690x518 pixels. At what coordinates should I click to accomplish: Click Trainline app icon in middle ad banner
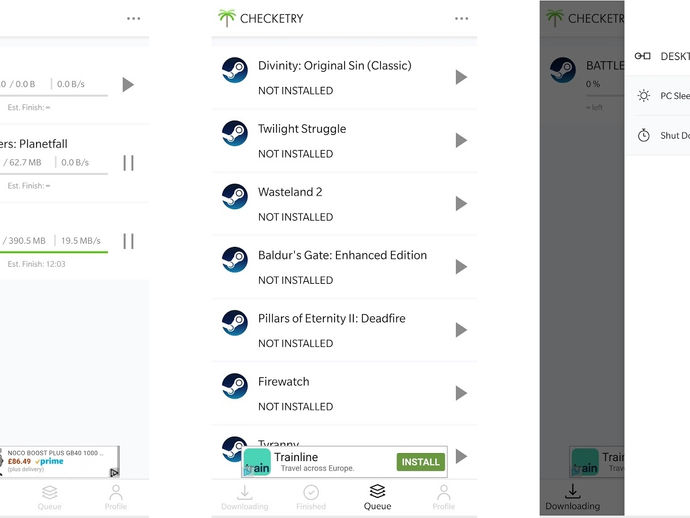257,462
